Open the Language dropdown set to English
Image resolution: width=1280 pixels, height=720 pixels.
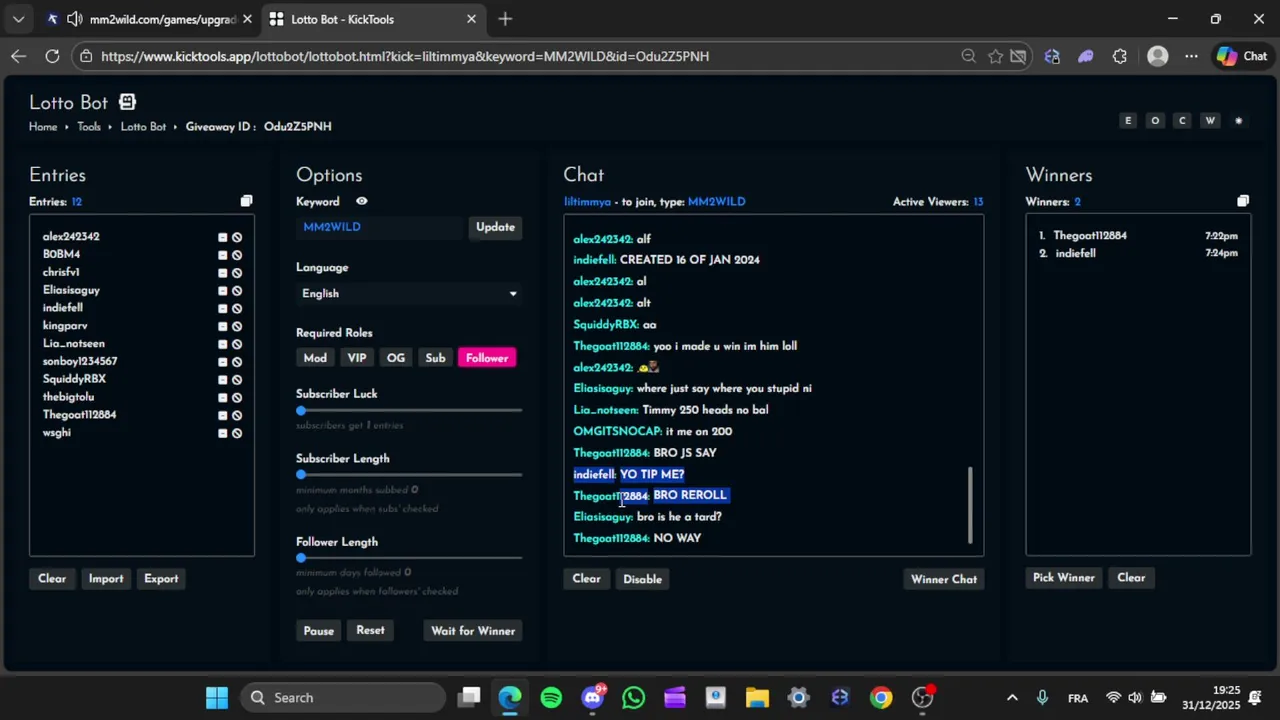click(x=409, y=293)
